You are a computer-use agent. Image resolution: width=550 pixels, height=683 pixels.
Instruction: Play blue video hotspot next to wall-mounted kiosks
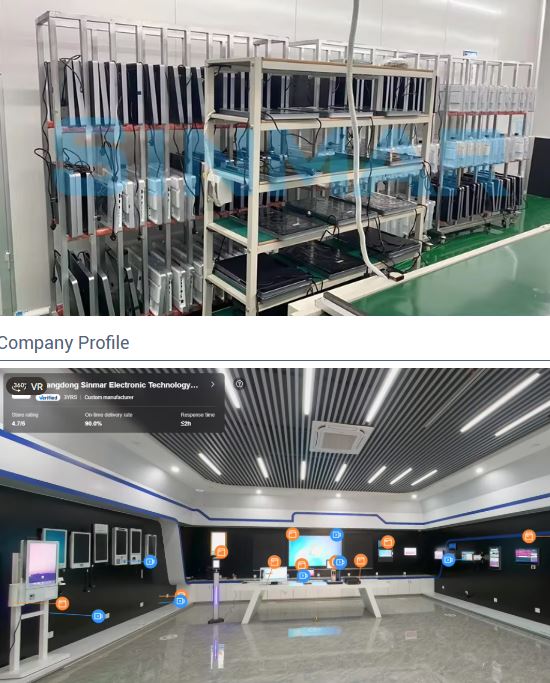[150, 562]
